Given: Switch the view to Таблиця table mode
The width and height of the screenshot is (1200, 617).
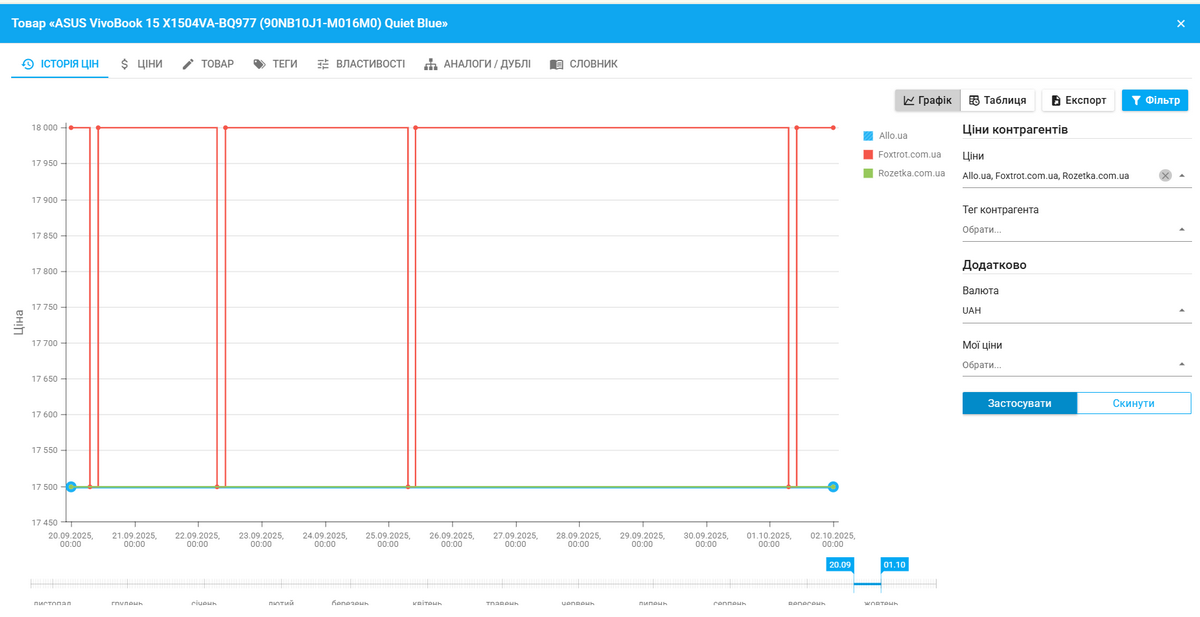Looking at the screenshot, I should point(997,100).
